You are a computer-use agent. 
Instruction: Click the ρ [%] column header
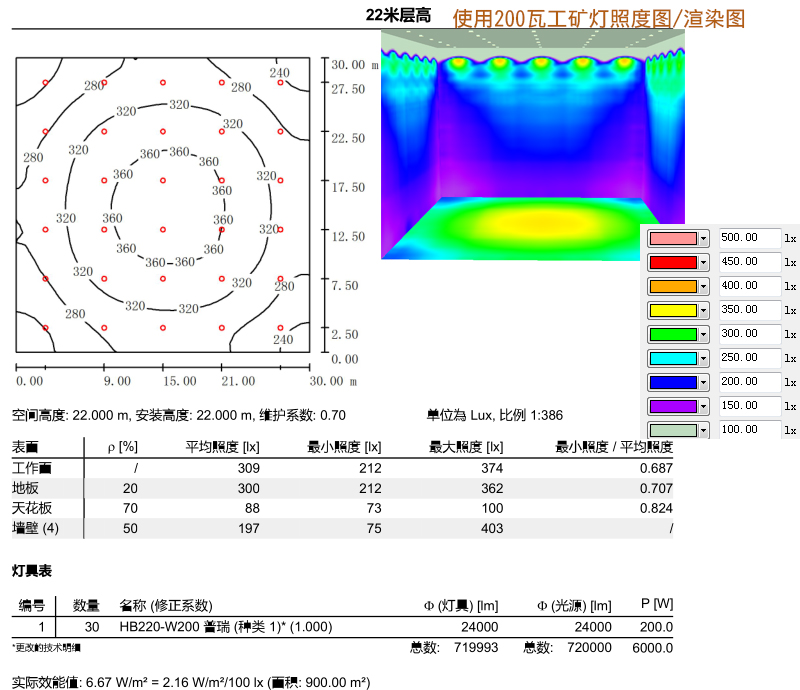122,447
